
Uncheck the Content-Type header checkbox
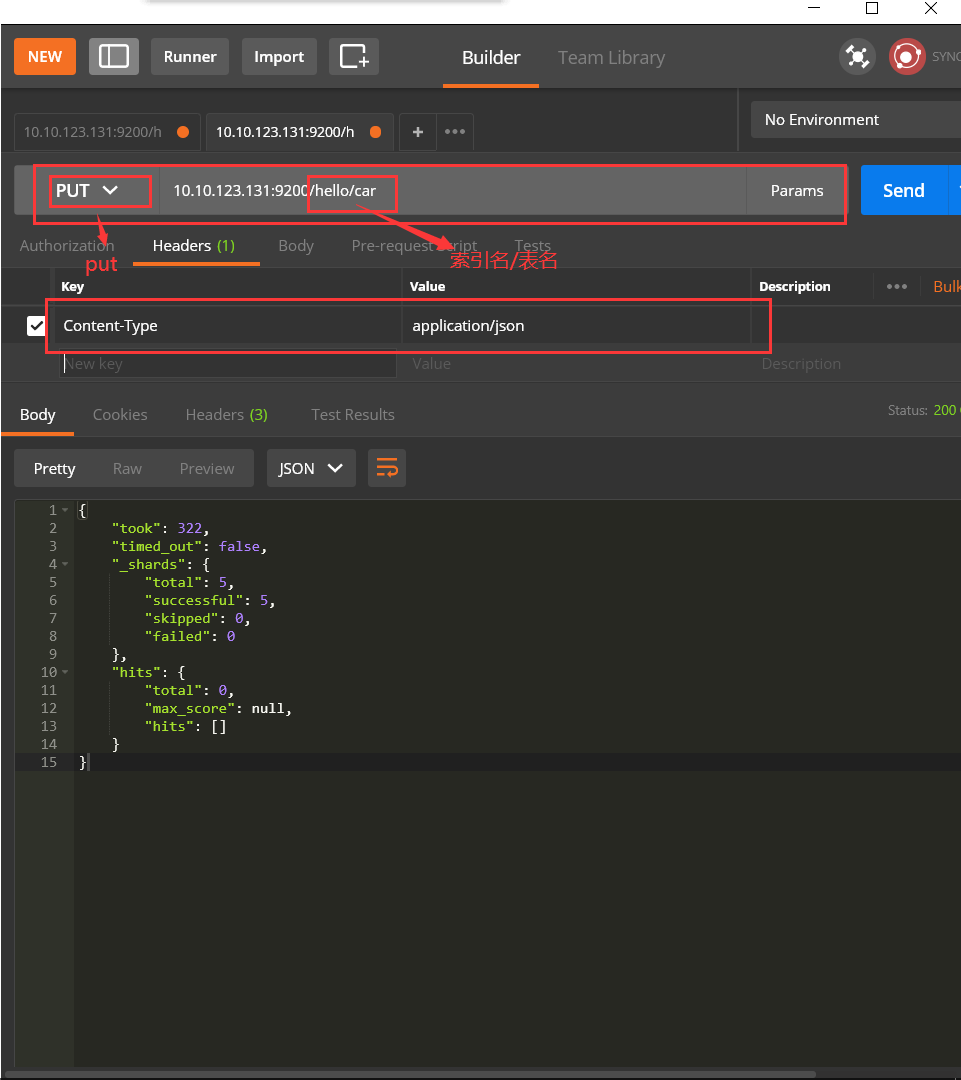coord(36,326)
